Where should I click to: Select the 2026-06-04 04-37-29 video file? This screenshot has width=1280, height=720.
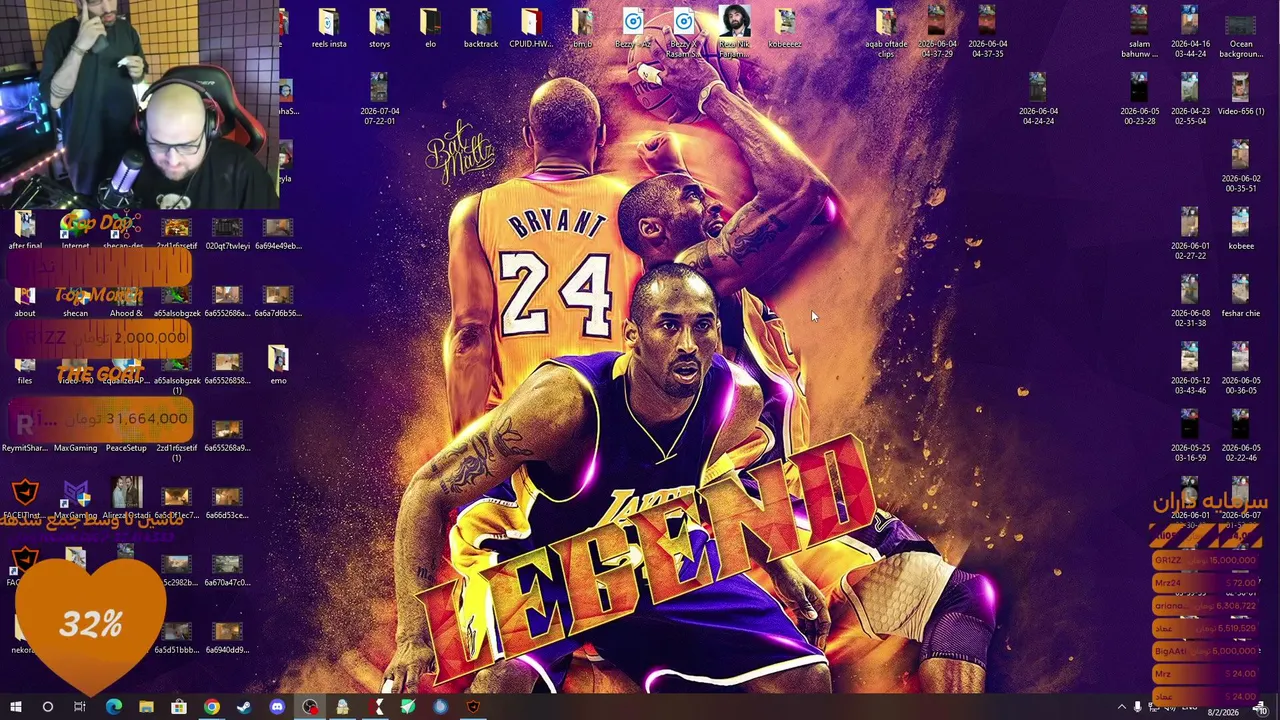[x=937, y=33]
